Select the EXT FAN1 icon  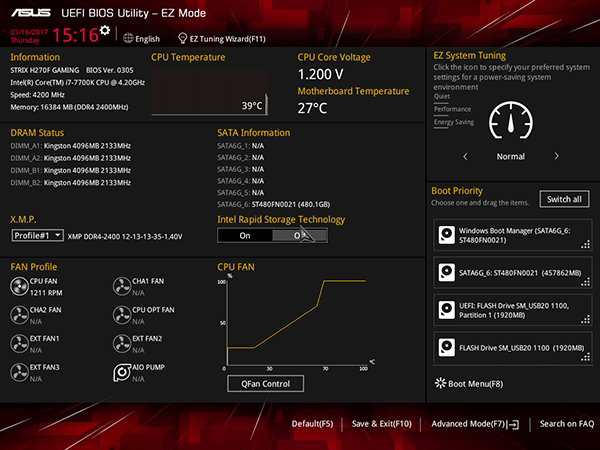click(19, 344)
